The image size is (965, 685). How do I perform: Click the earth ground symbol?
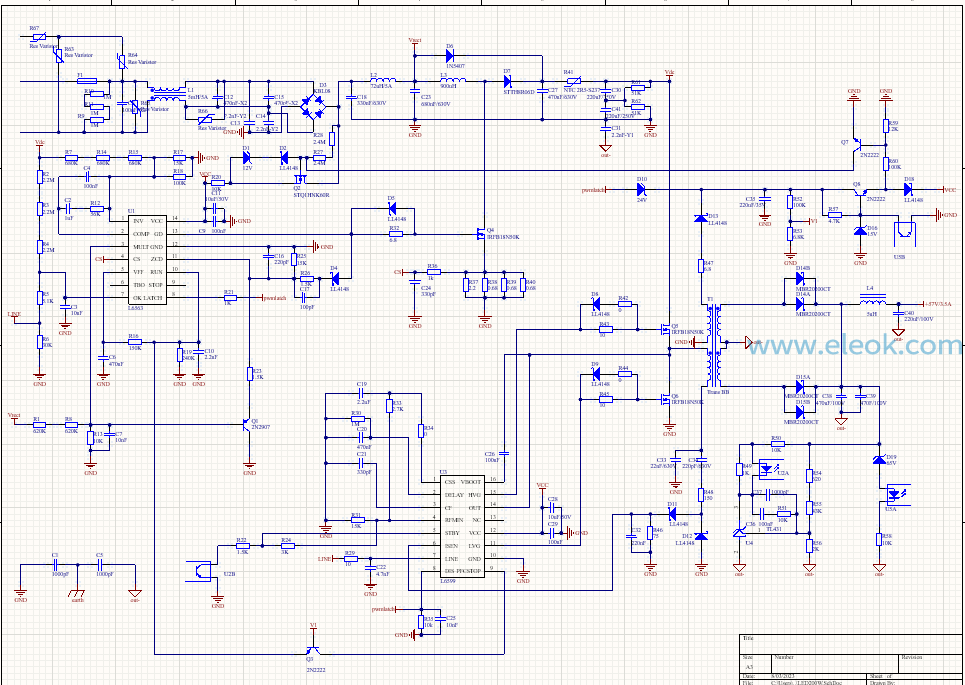pos(78,594)
